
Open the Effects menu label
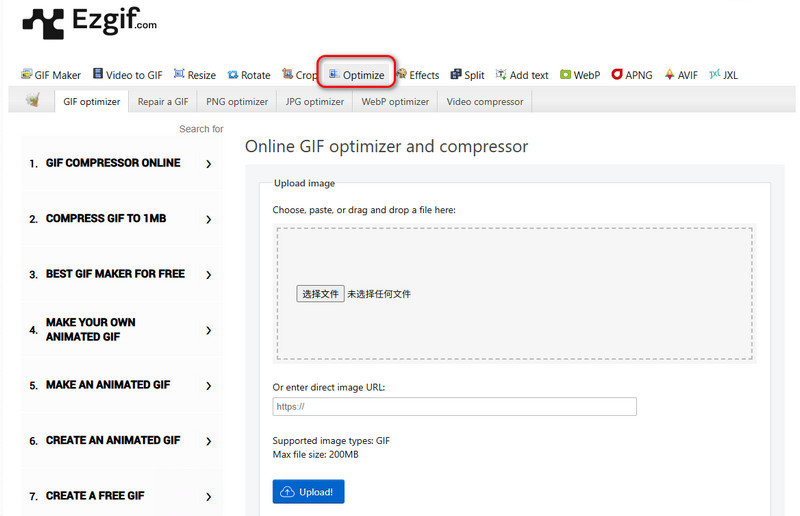(x=424, y=76)
